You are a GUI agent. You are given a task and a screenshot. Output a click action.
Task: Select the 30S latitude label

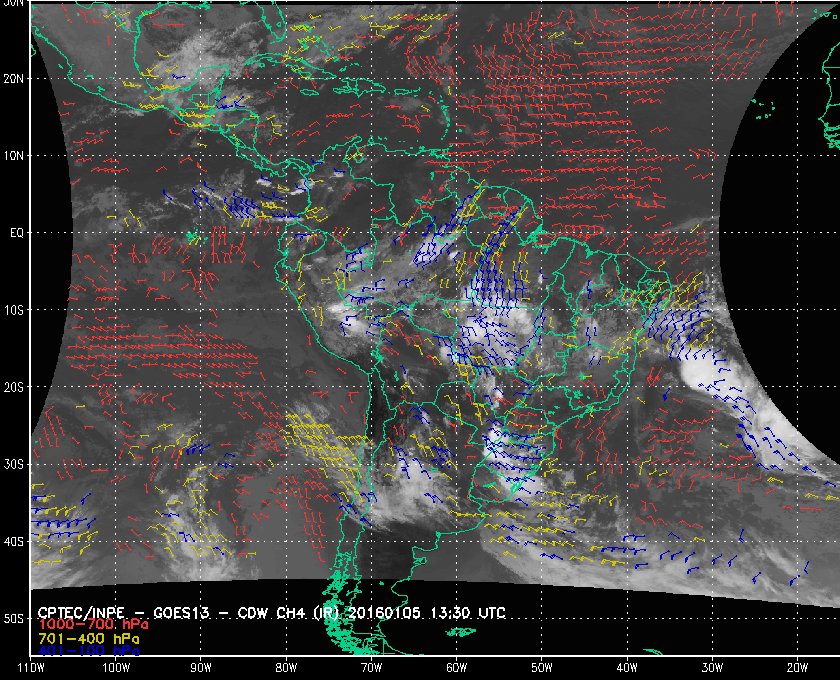(x=13, y=465)
